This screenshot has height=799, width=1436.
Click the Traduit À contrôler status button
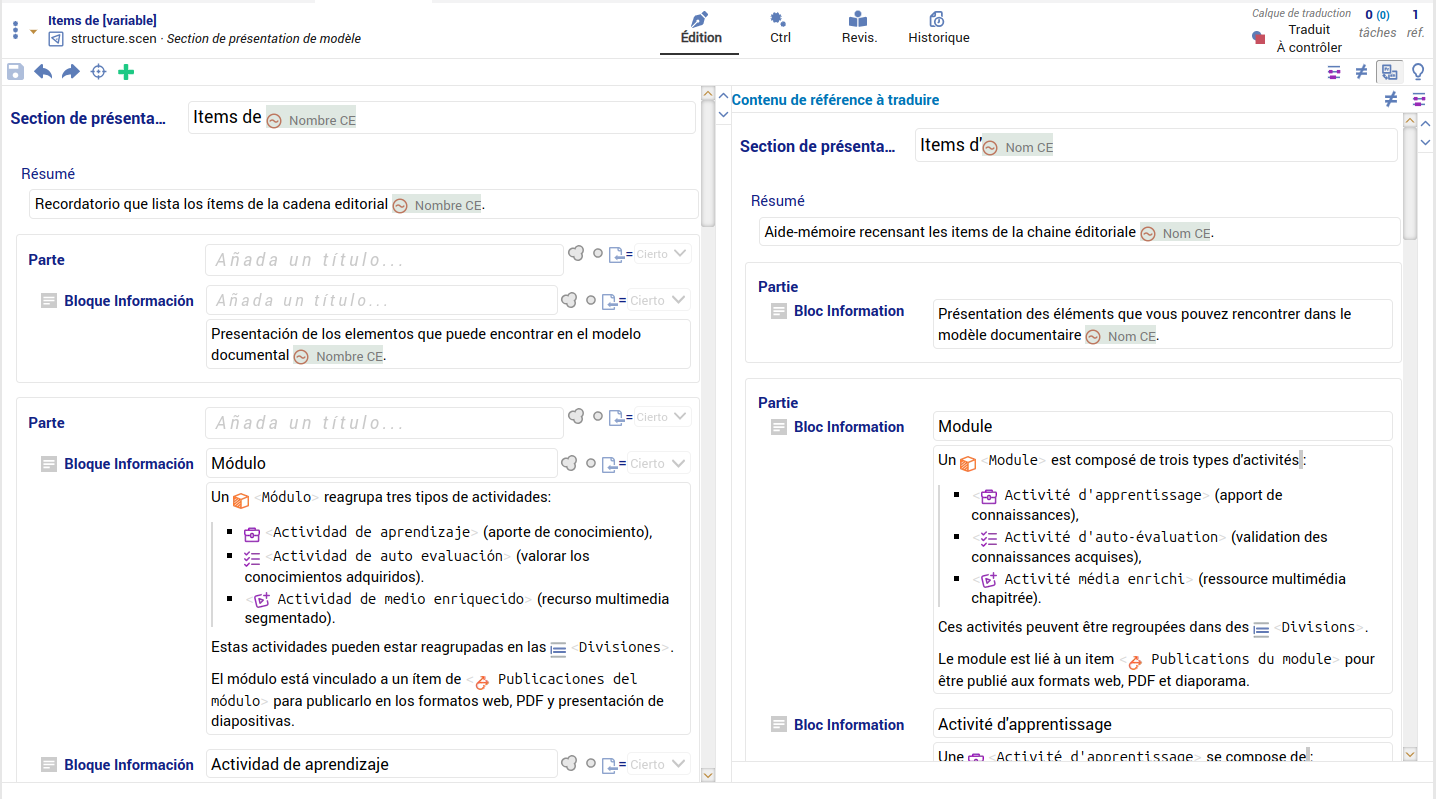tap(1309, 38)
